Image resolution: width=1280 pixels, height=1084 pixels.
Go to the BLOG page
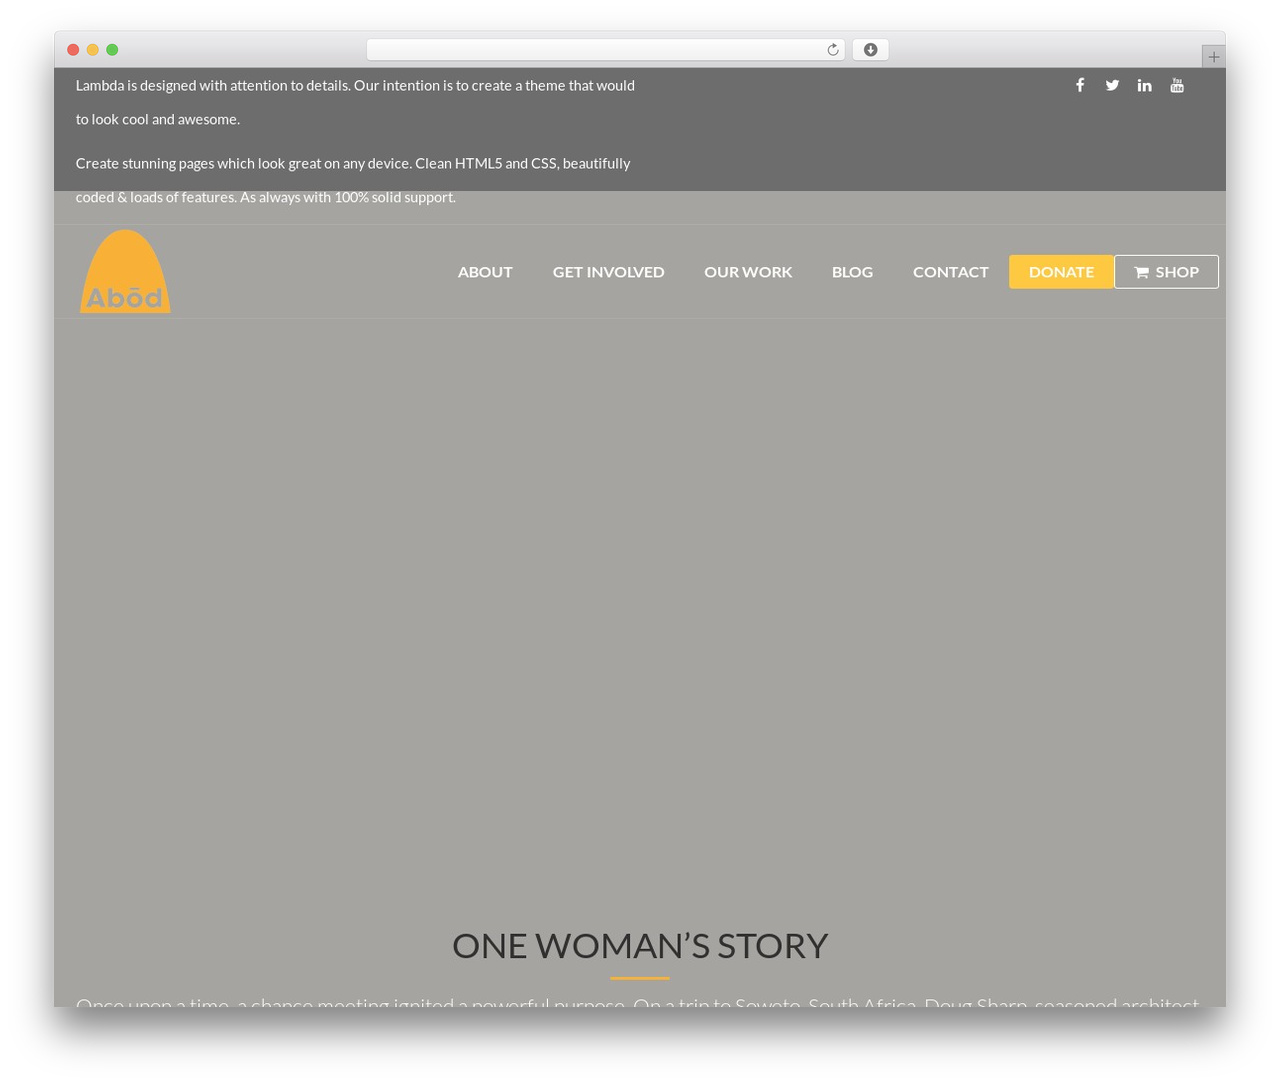852,272
